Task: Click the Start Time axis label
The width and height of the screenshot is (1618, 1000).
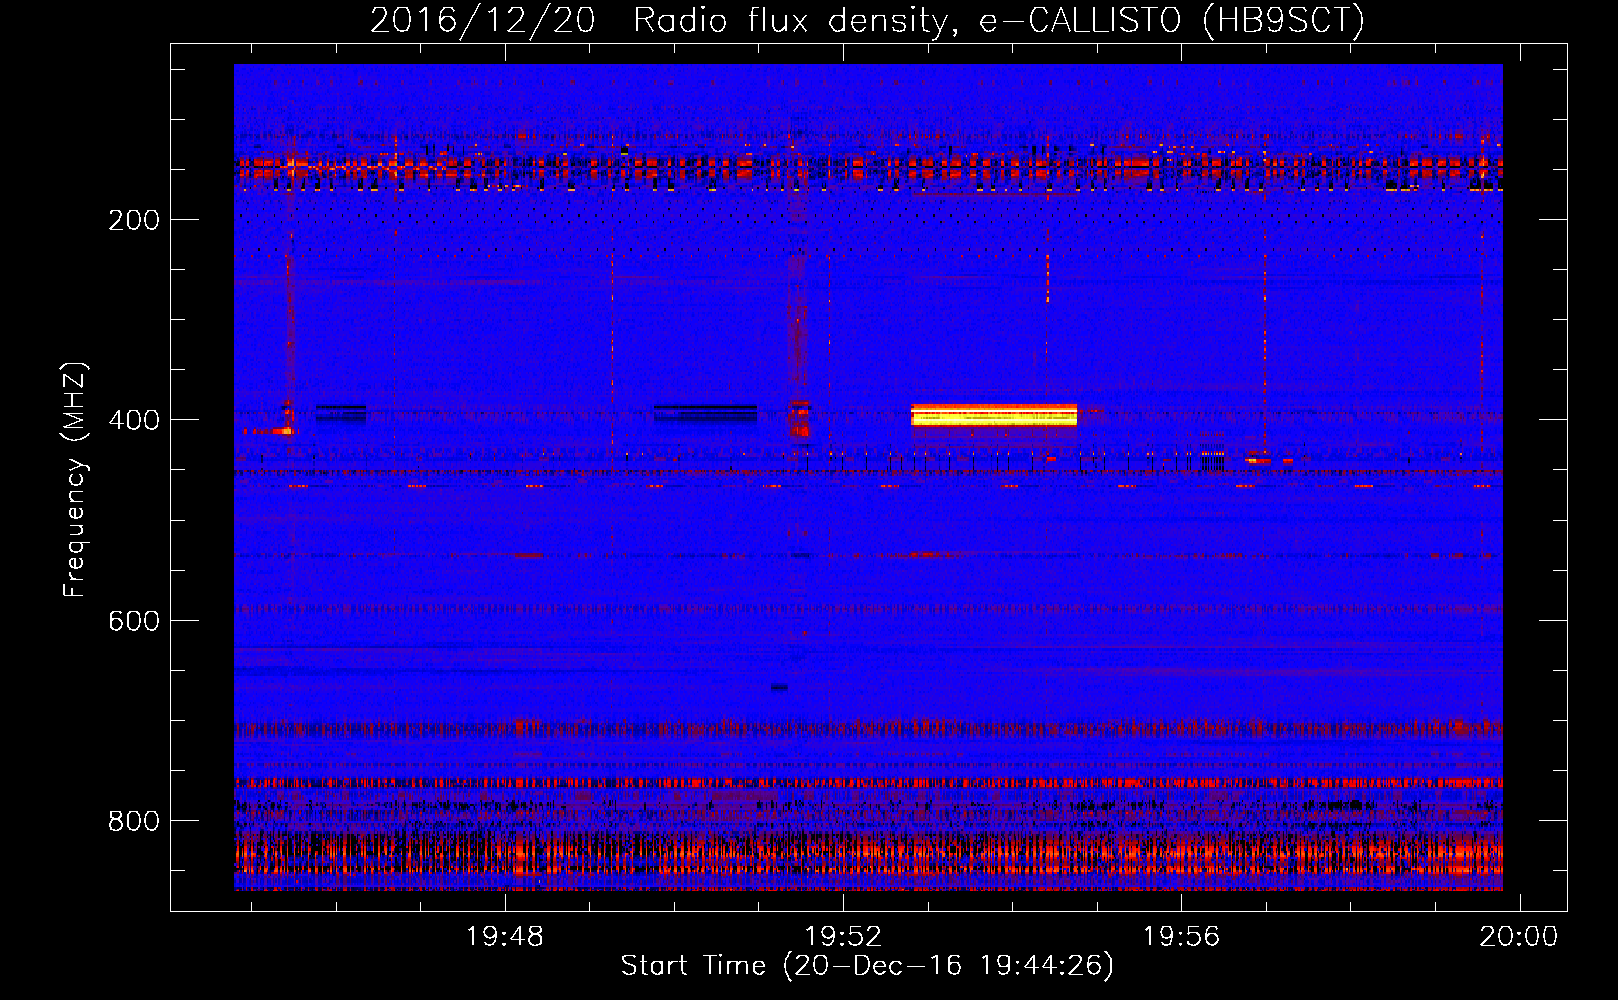Action: point(867,966)
